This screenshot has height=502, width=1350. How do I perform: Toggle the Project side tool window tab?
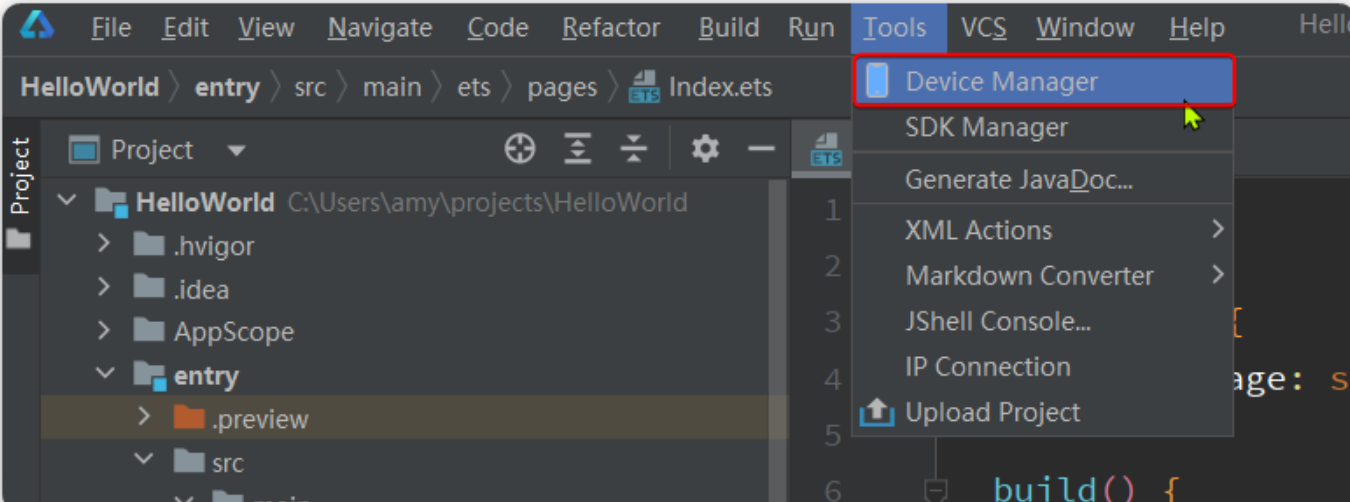click(x=20, y=194)
